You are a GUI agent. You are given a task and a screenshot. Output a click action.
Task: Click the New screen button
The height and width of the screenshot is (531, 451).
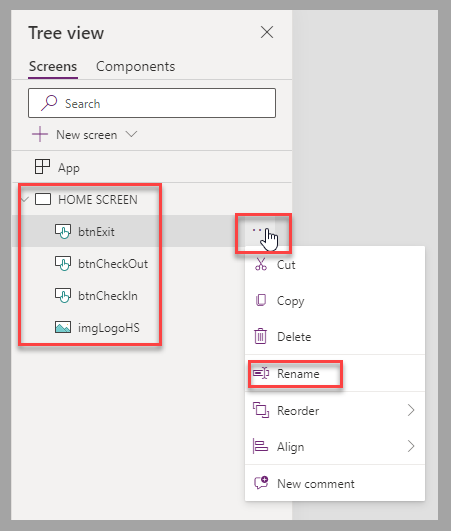coord(75,134)
